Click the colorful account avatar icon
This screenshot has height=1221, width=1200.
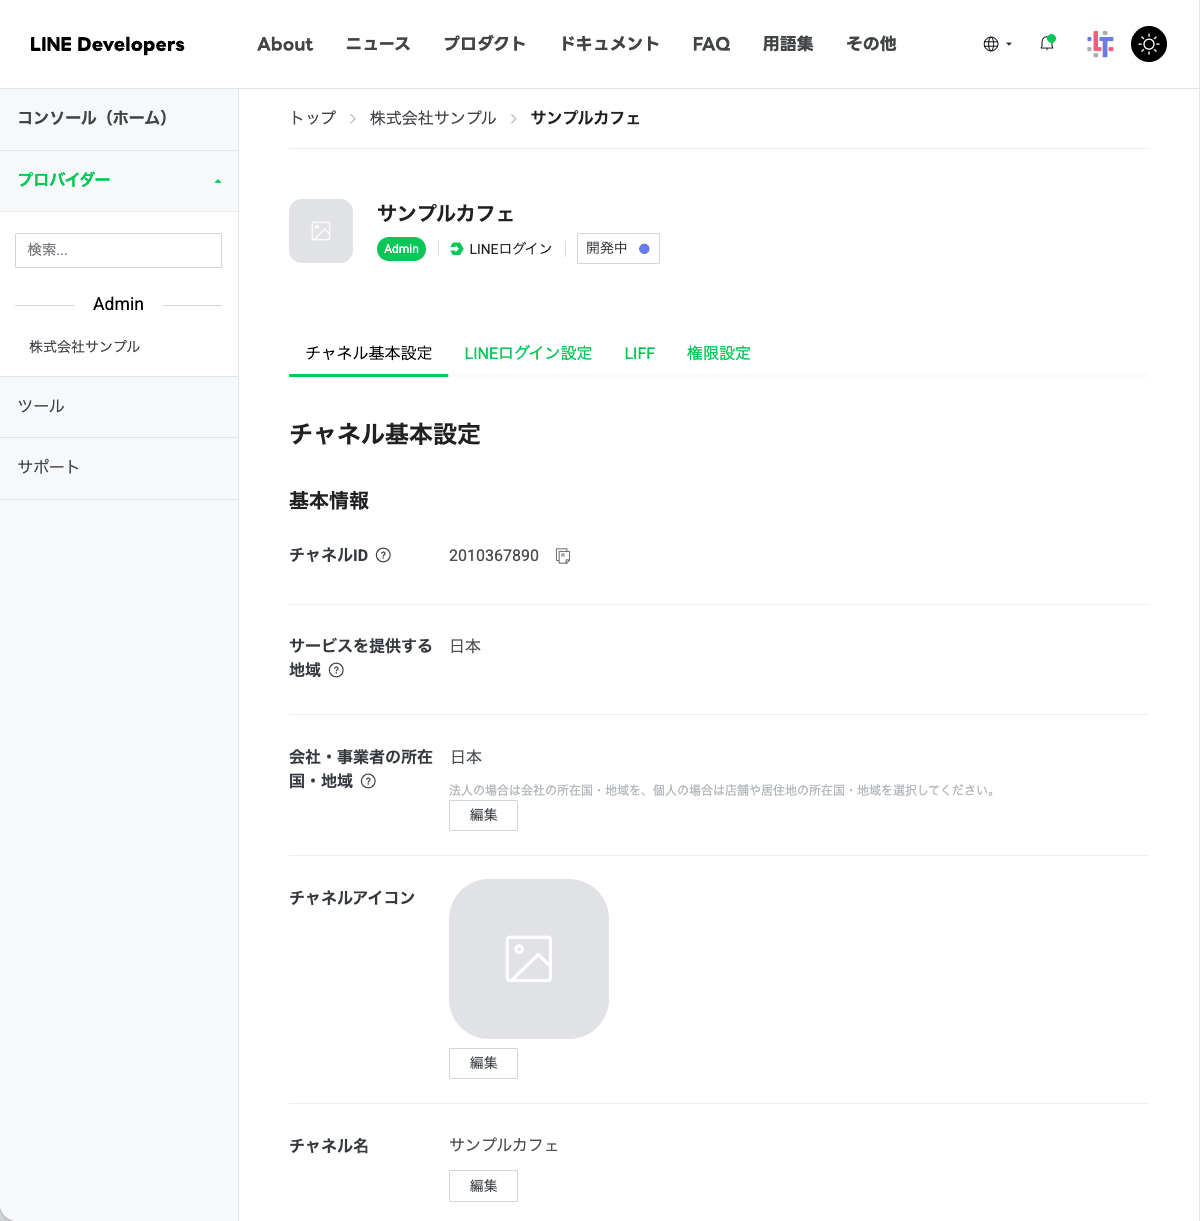1100,44
